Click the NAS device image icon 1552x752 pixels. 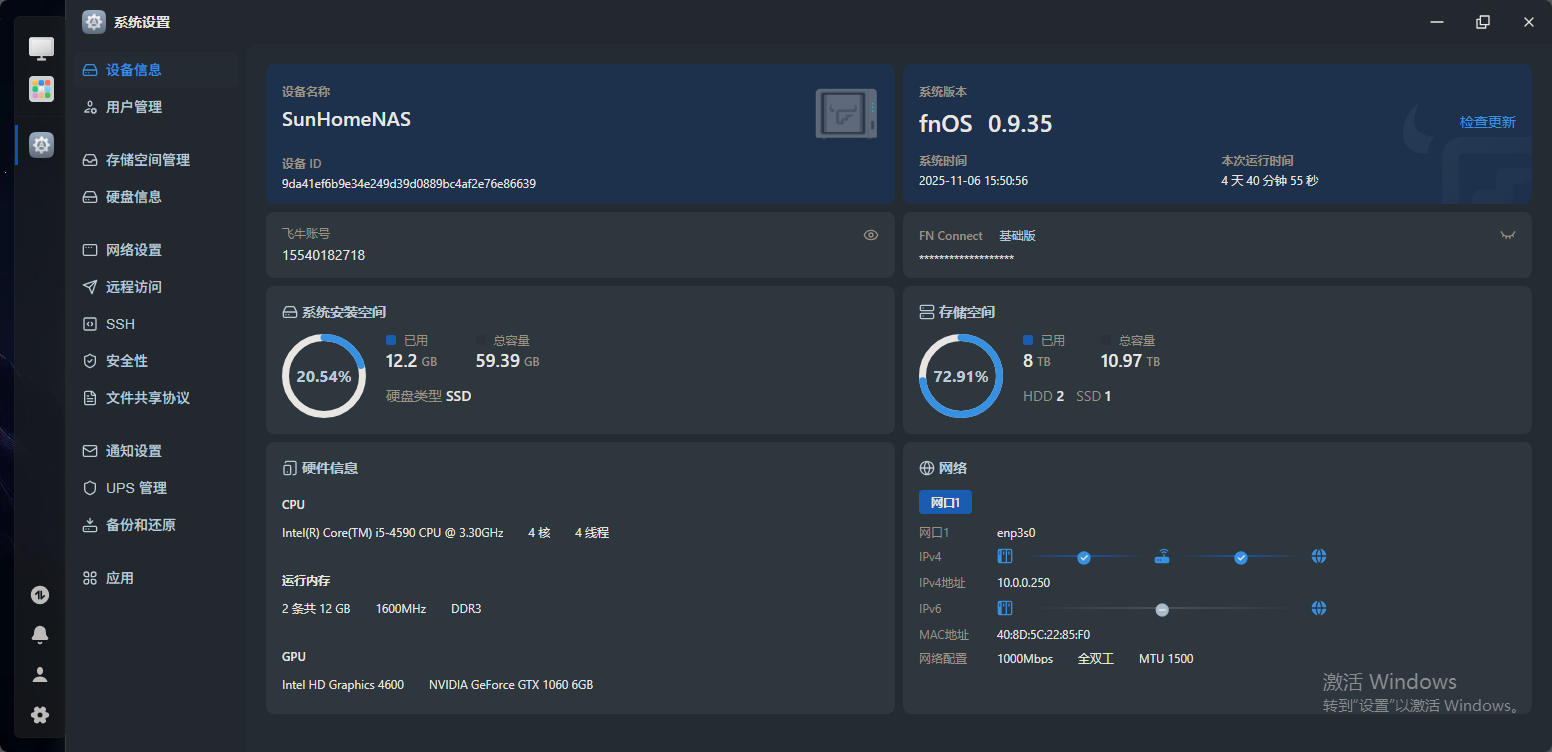[846, 114]
